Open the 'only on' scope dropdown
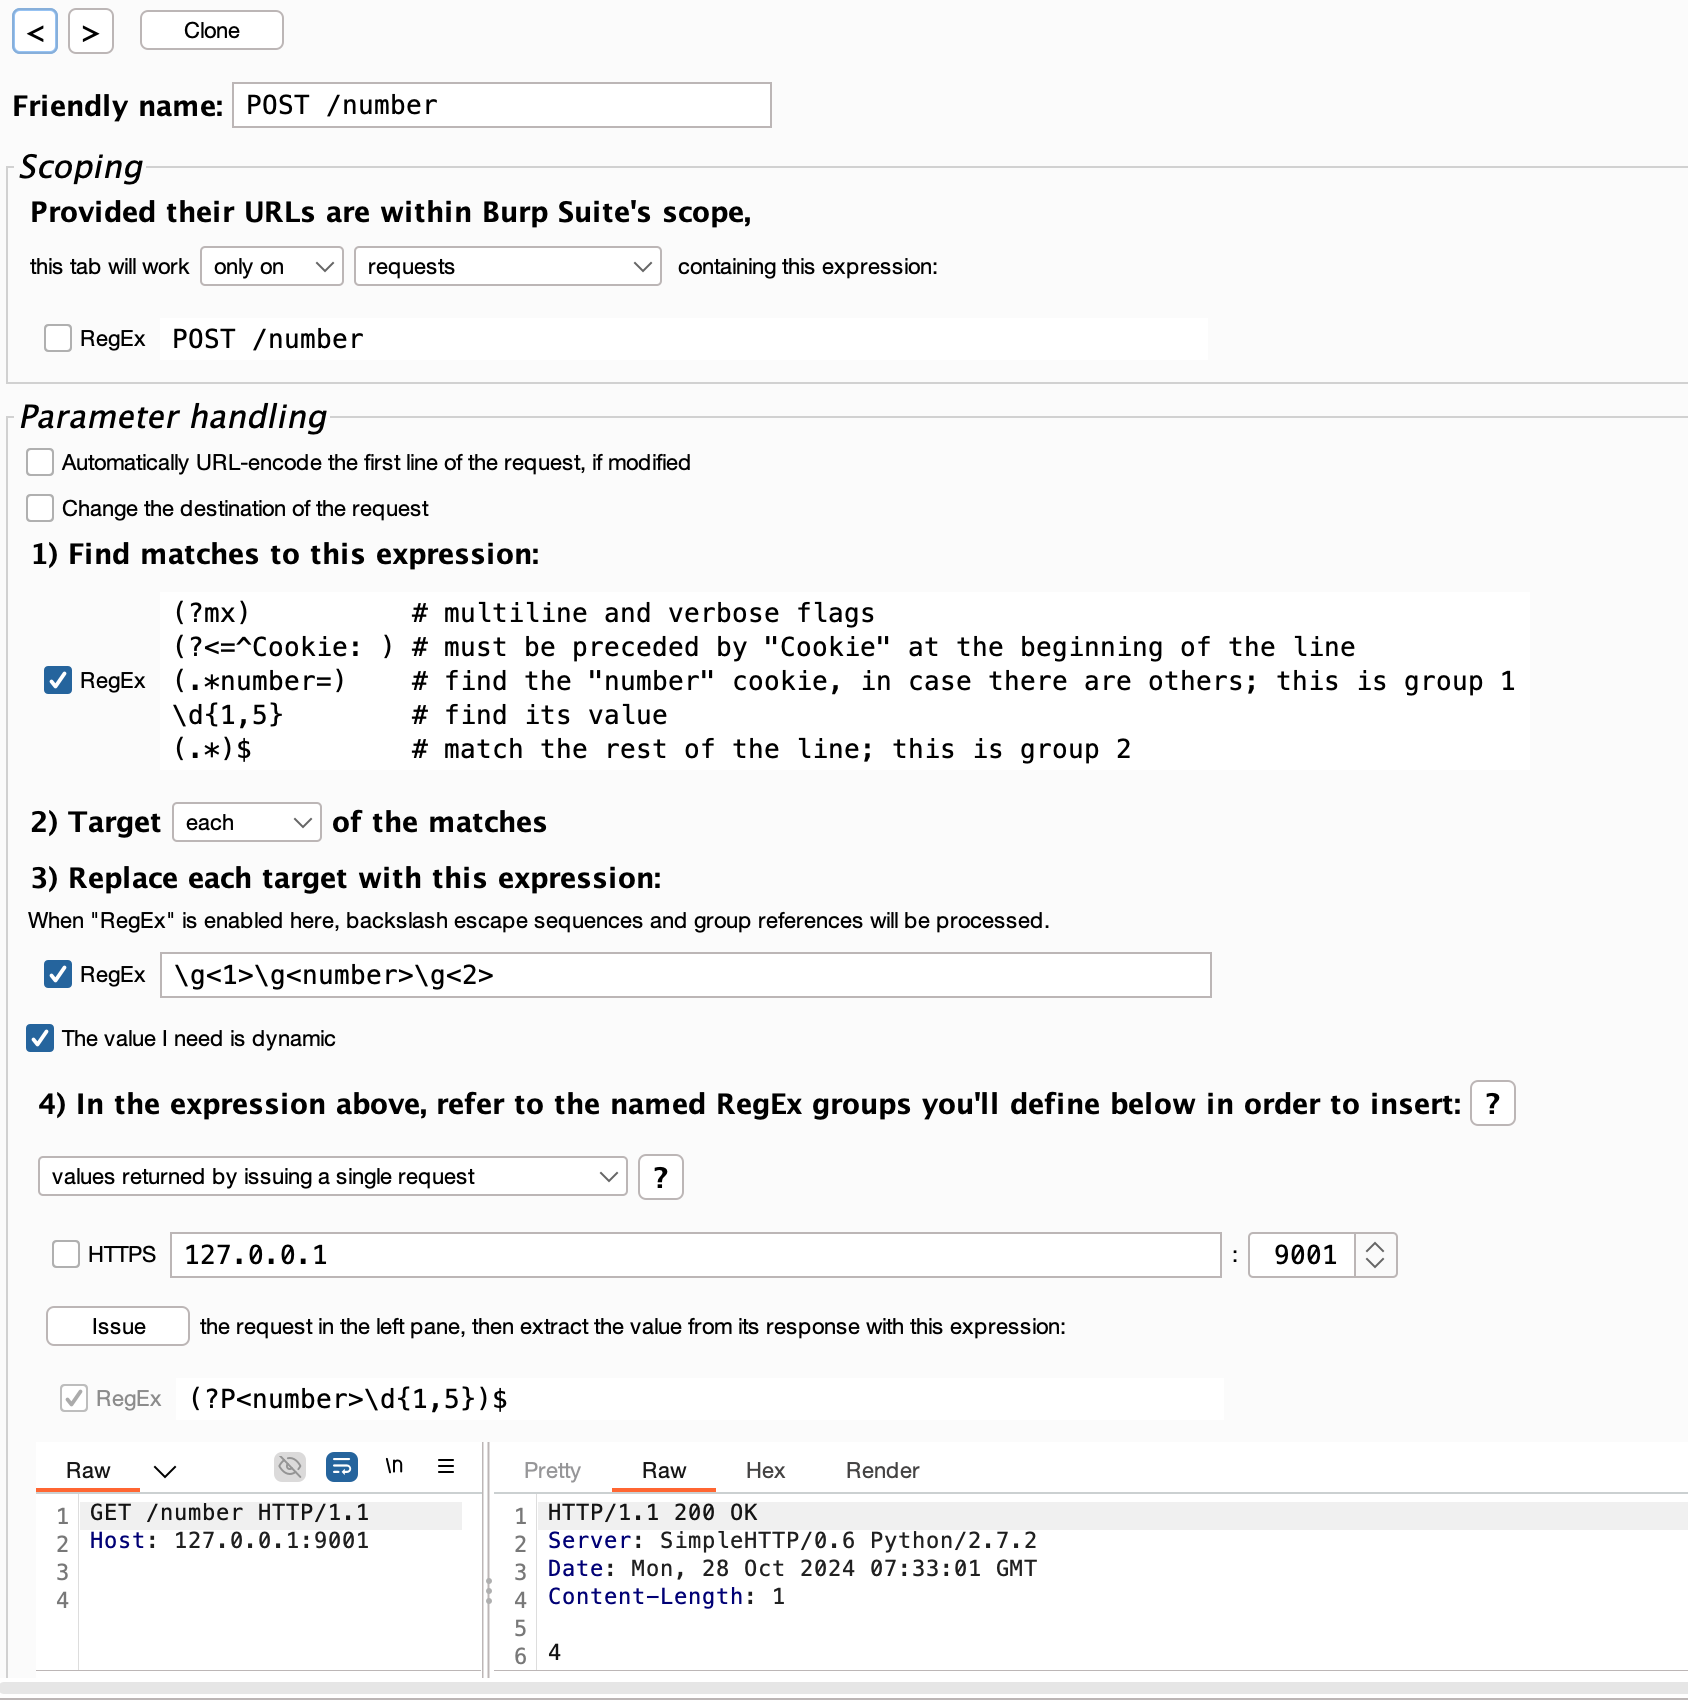The width and height of the screenshot is (1688, 1700). pos(272,267)
